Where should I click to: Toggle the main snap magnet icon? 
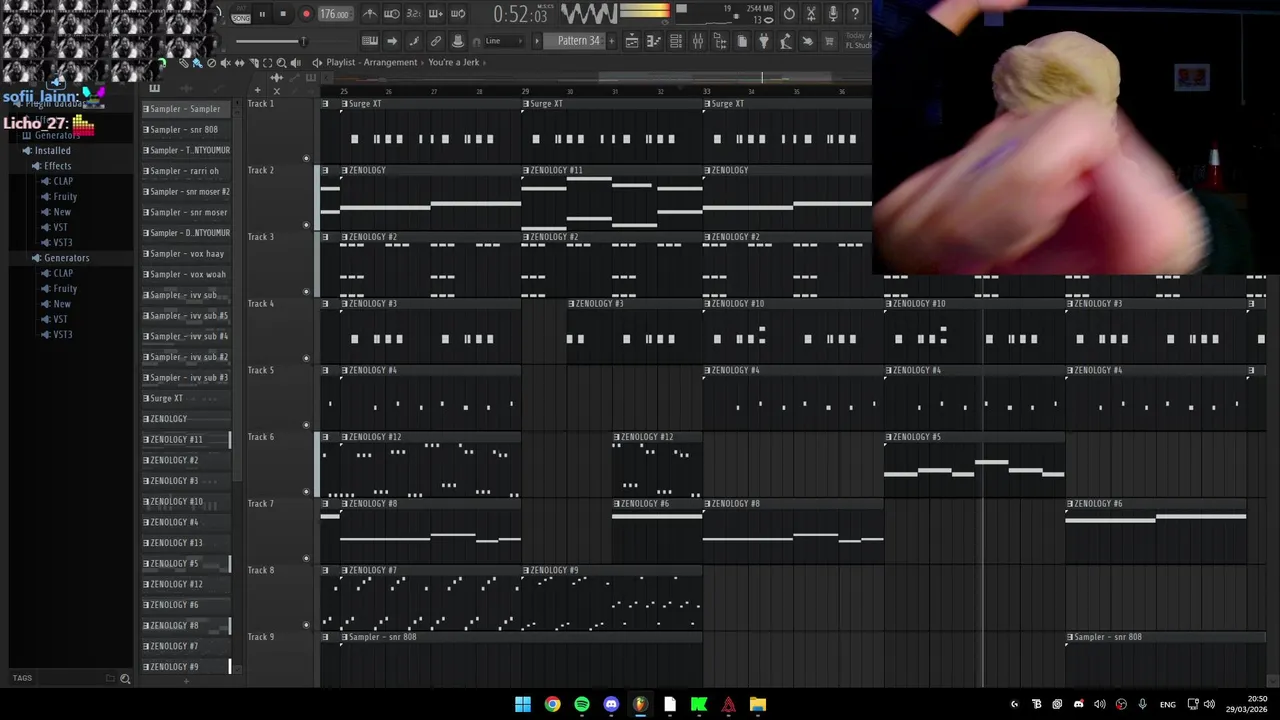[x=476, y=42]
